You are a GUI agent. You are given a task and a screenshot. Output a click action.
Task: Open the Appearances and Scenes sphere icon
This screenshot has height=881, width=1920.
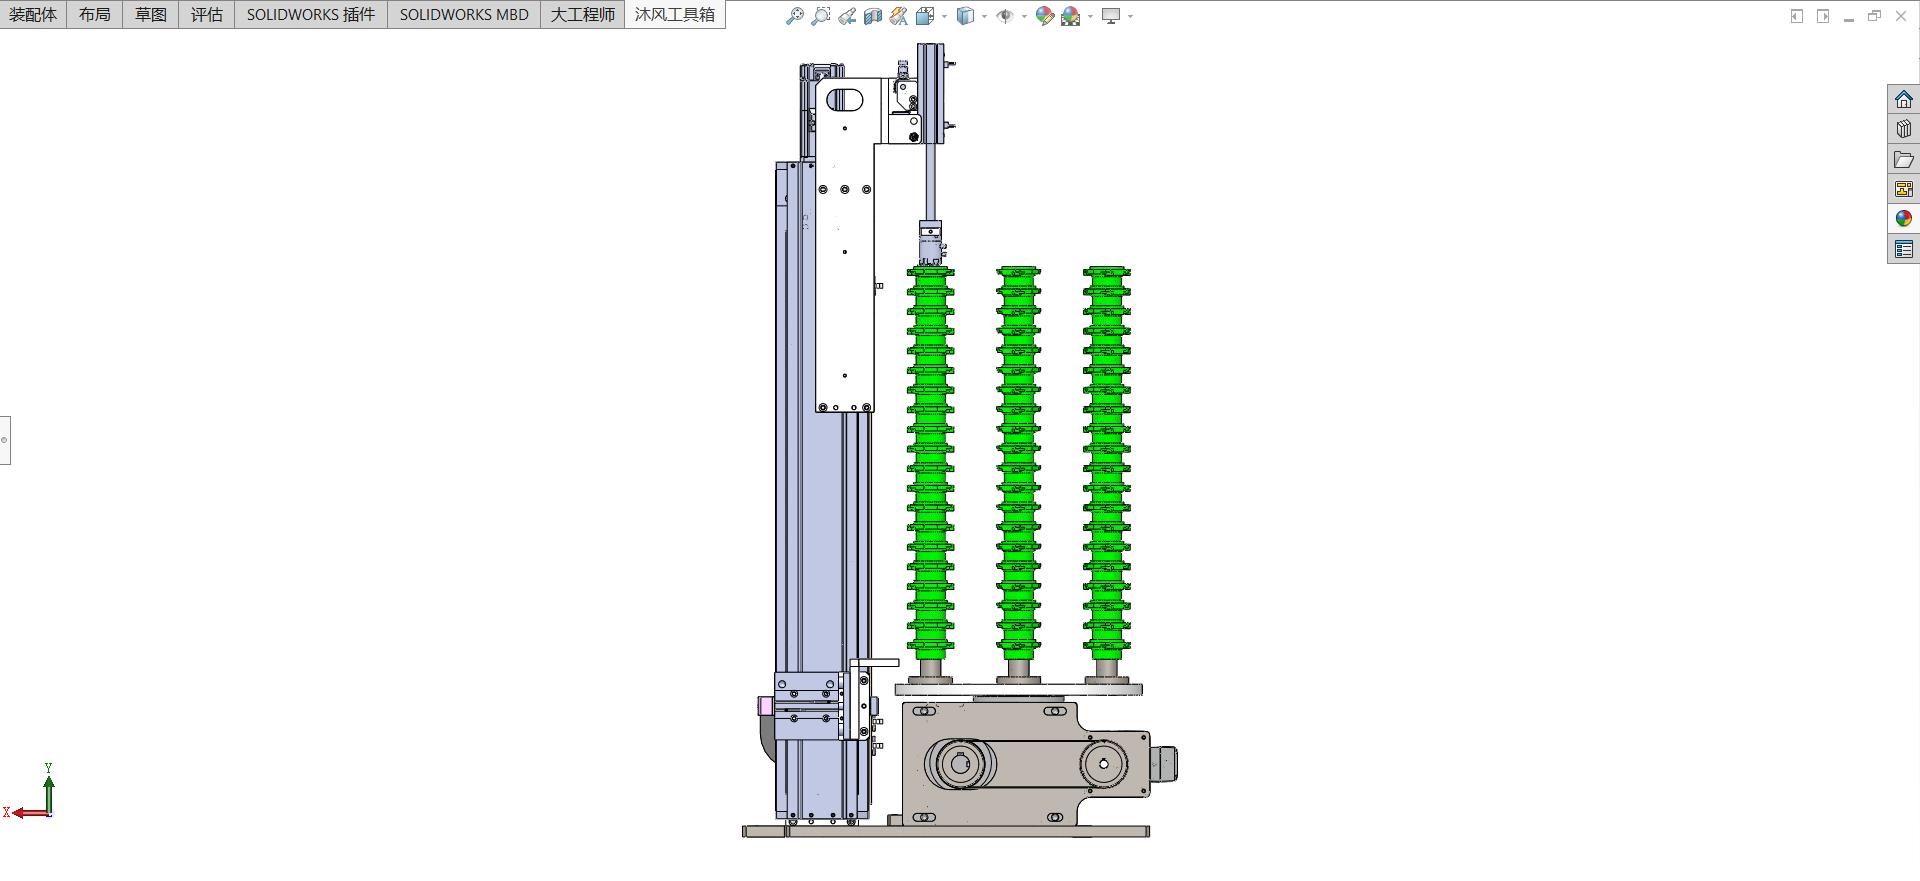[1904, 219]
